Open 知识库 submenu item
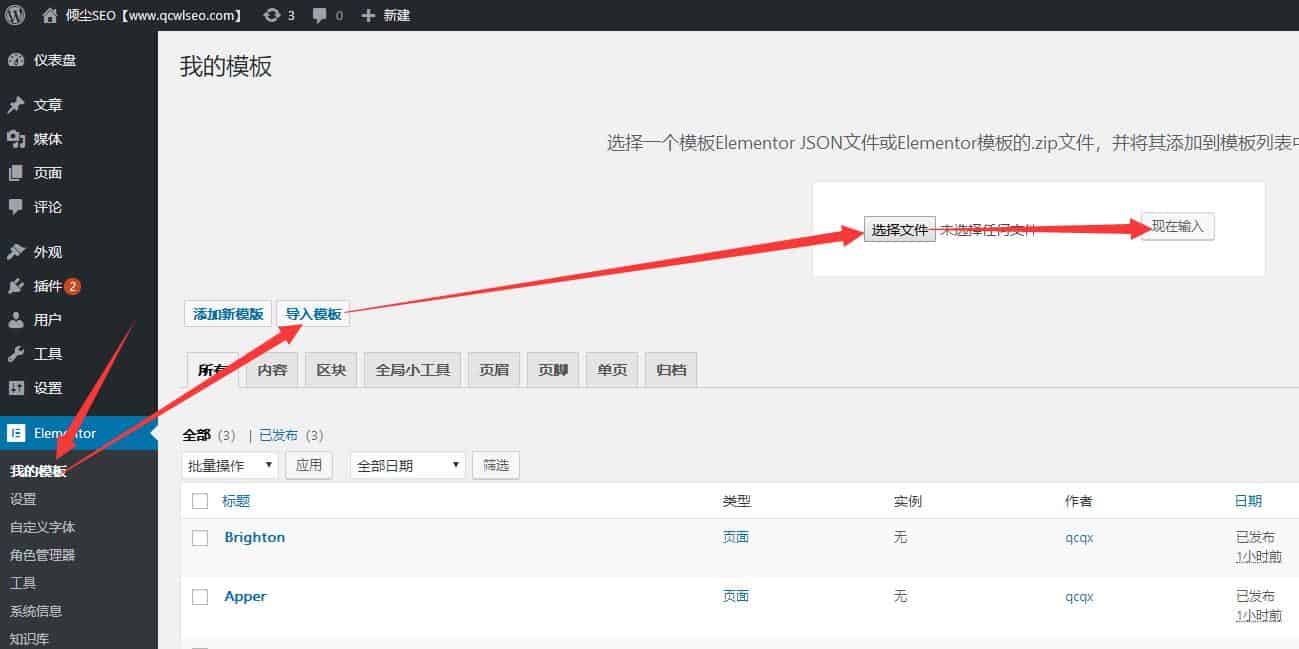Viewport: 1299px width, 649px height. point(30,638)
